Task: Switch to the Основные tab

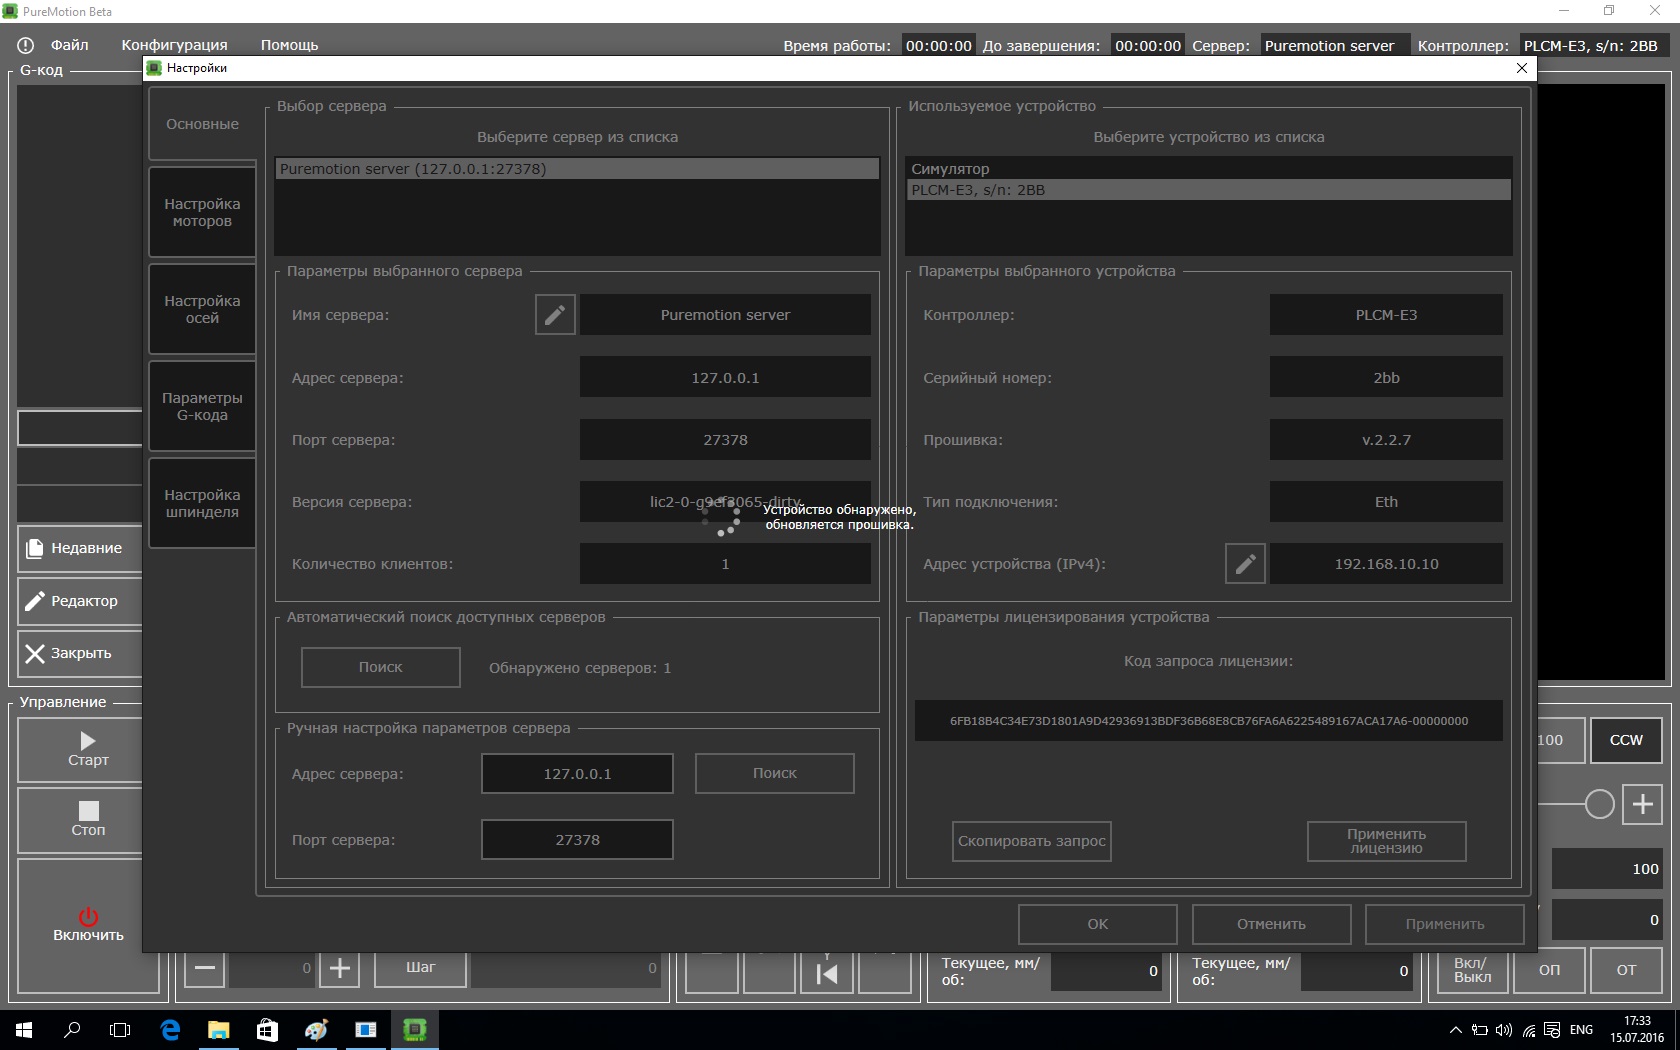Action: [202, 124]
